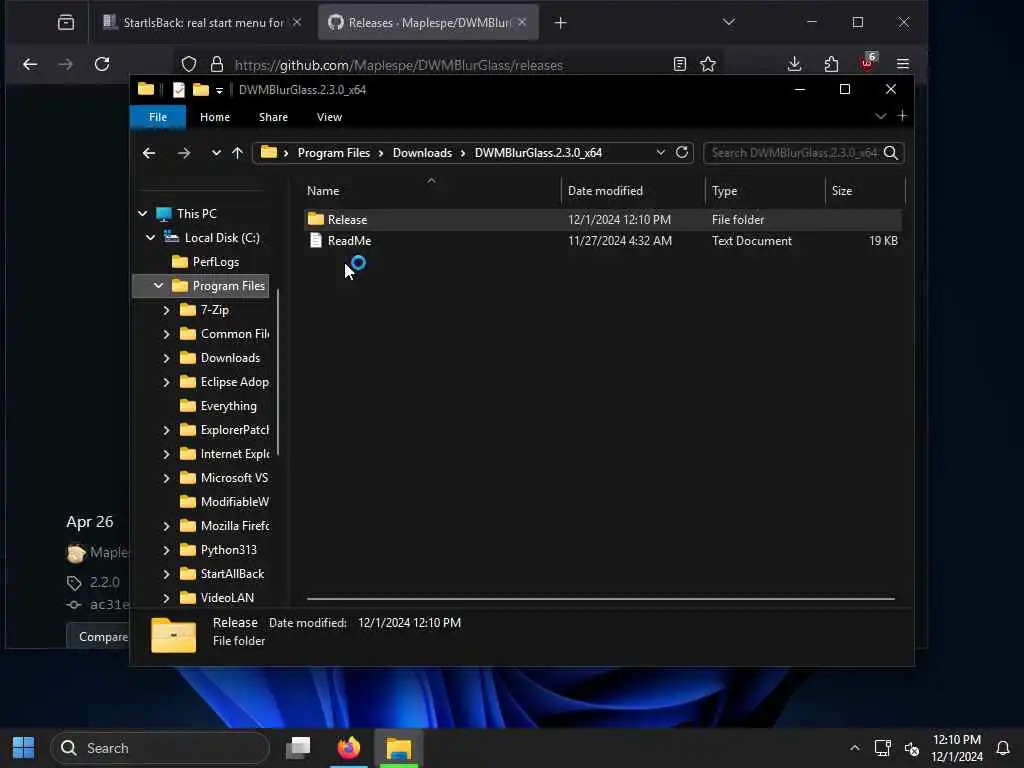Switch to StartIsBack browser tab
Screen dimensions: 1024x768
(x=203, y=23)
